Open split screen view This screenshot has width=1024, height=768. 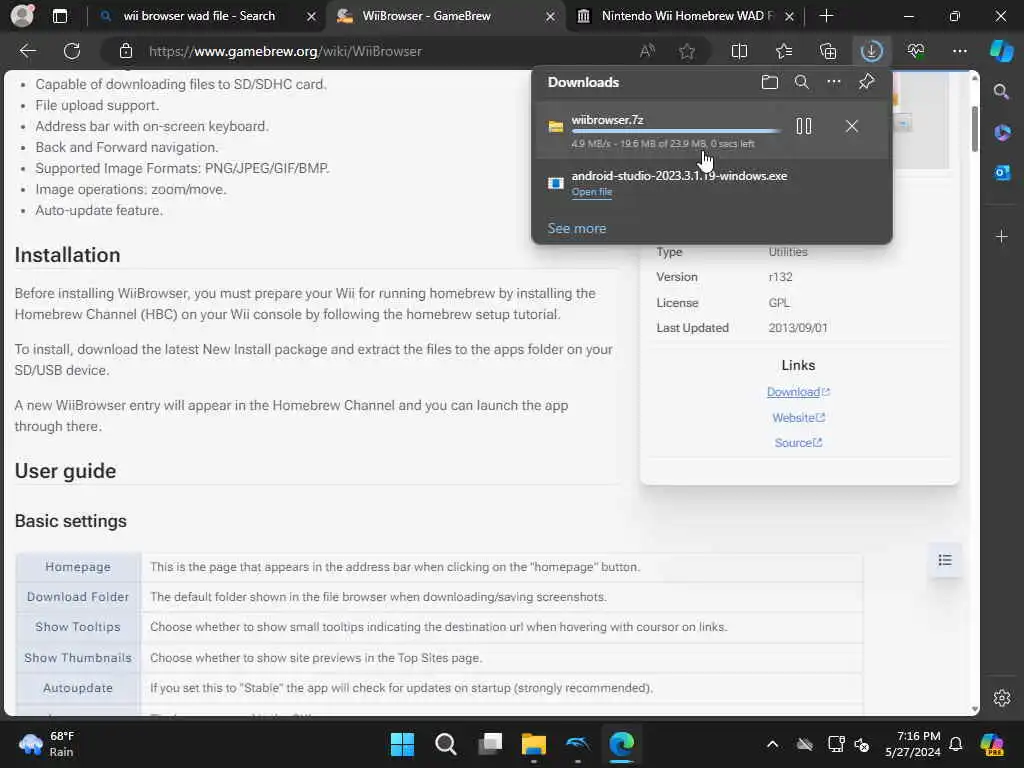point(739,51)
